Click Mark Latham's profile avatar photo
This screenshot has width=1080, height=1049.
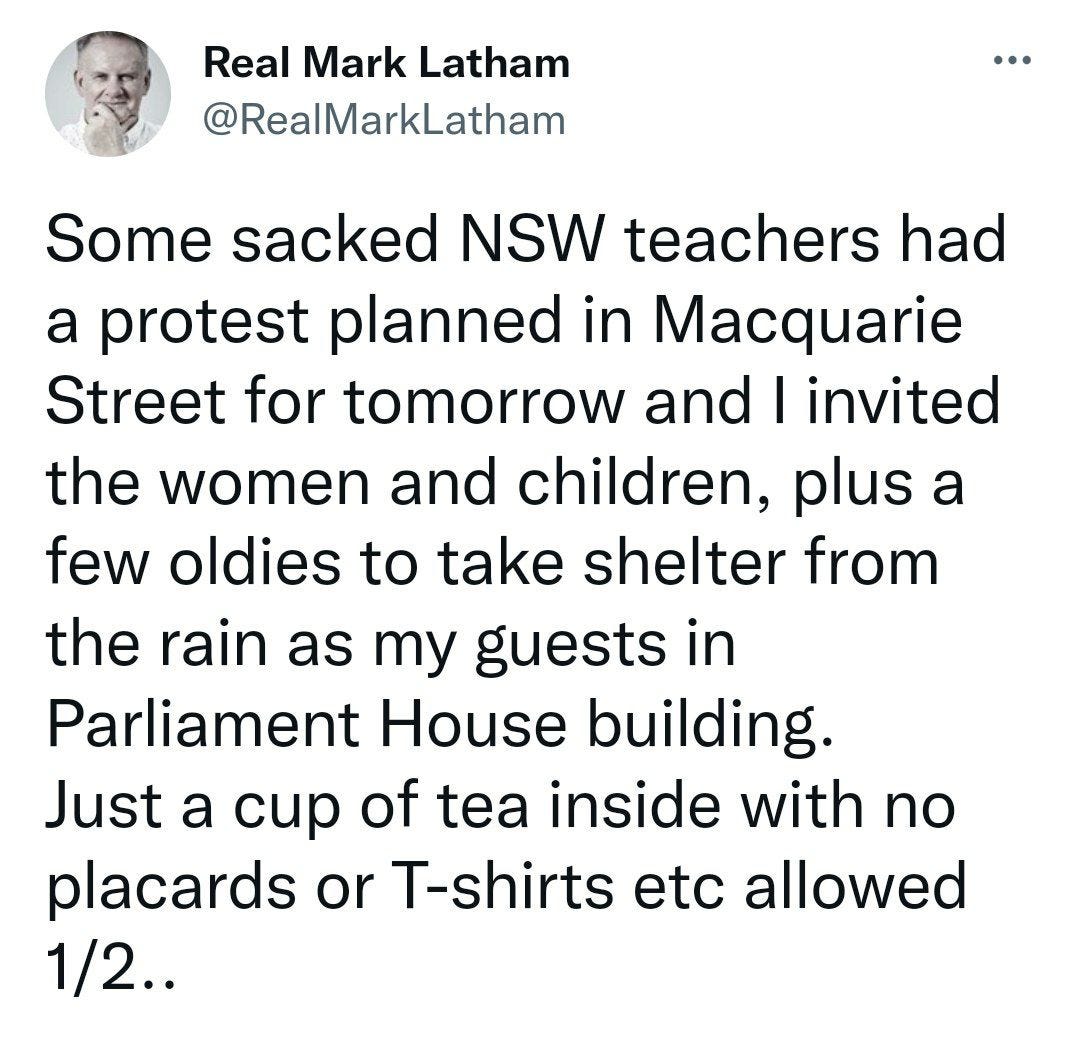click(x=107, y=93)
